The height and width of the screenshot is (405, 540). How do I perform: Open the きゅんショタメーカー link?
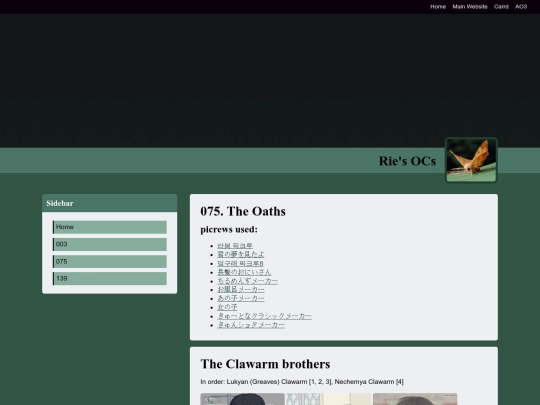click(251, 325)
